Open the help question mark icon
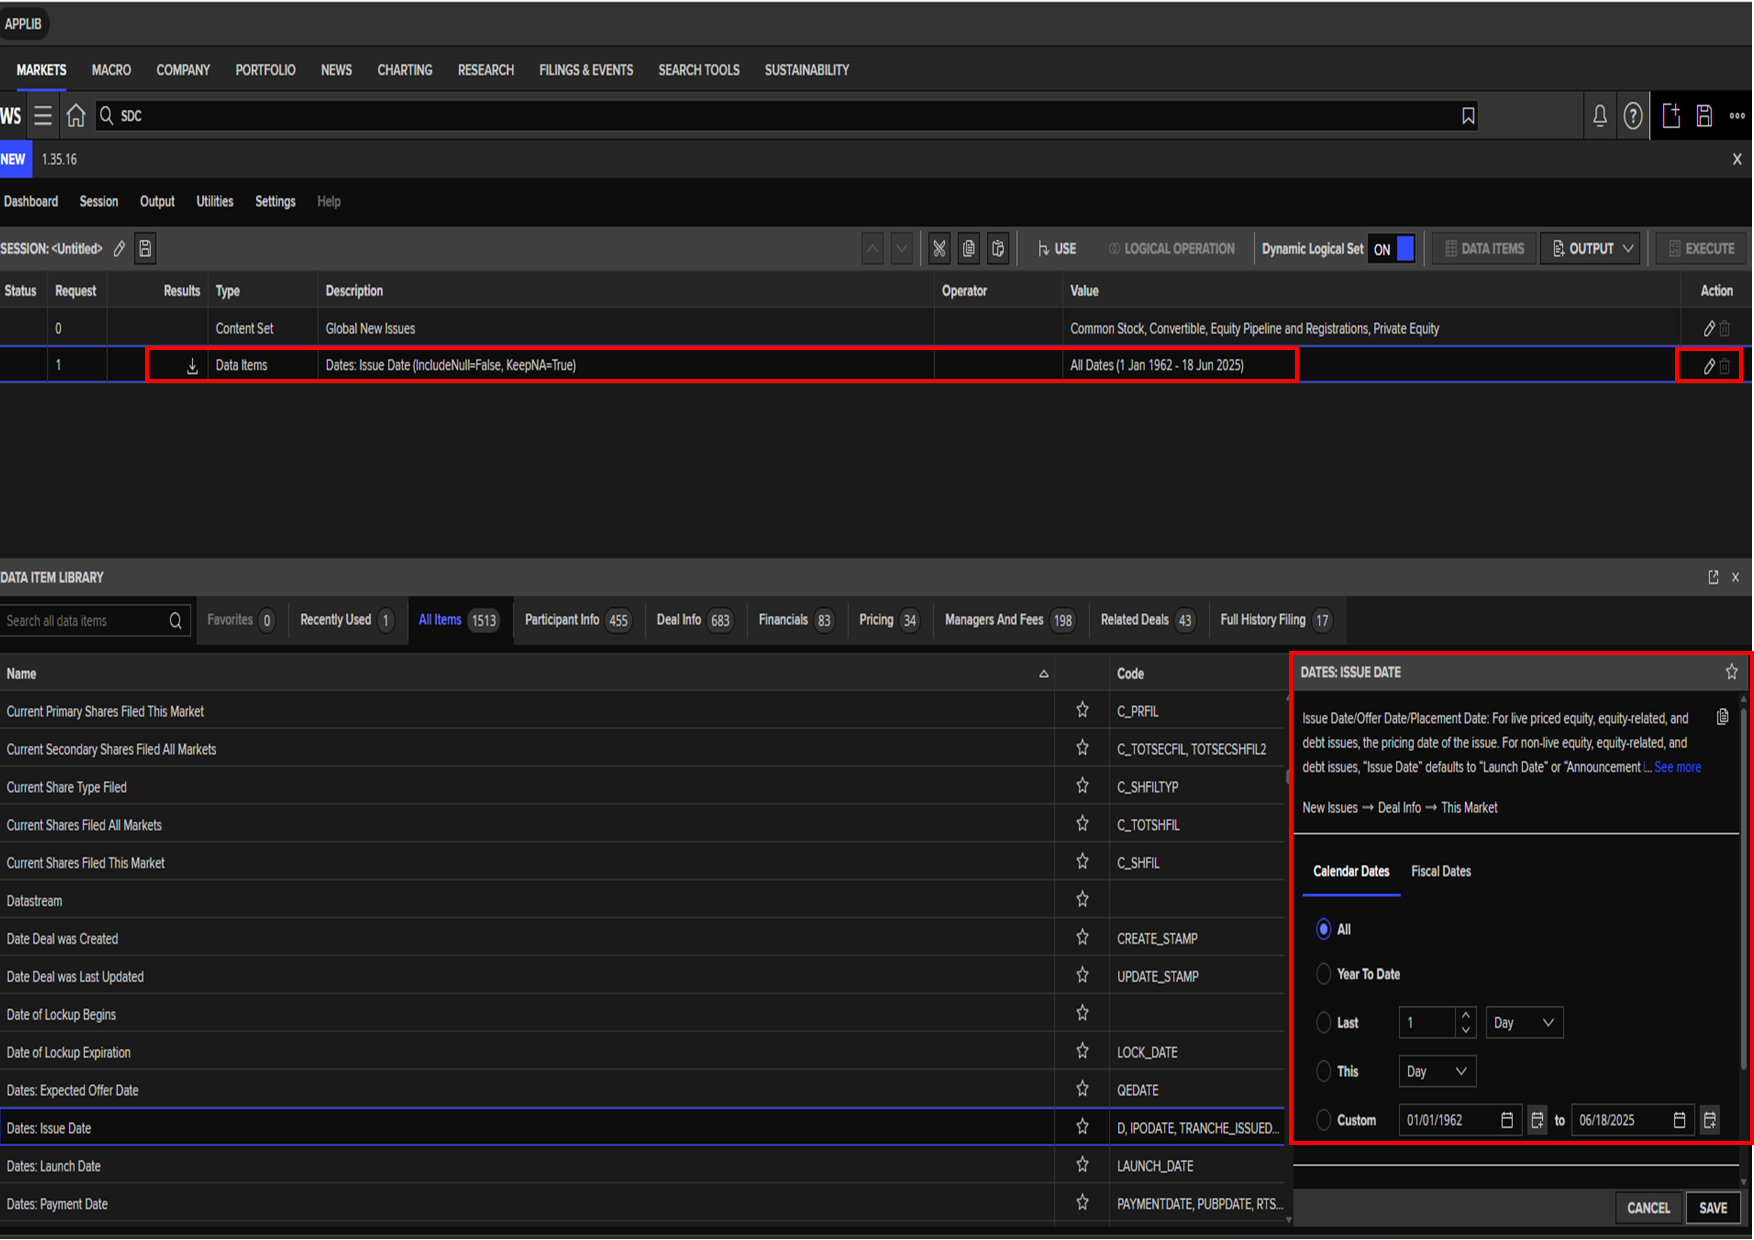 tap(1633, 116)
